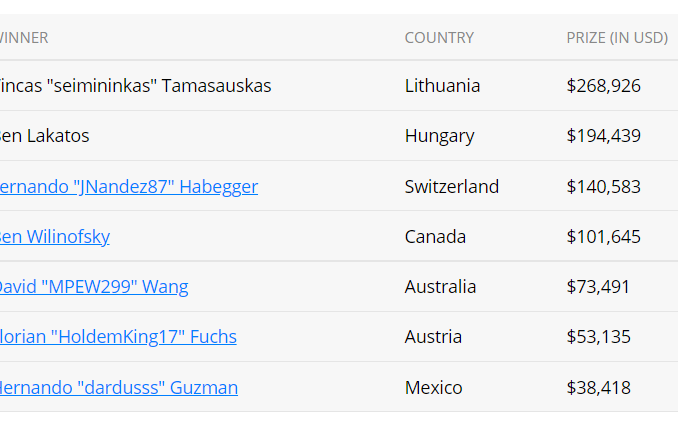678x429 pixels.
Task: Click the Australia country cell
Action: click(440, 286)
